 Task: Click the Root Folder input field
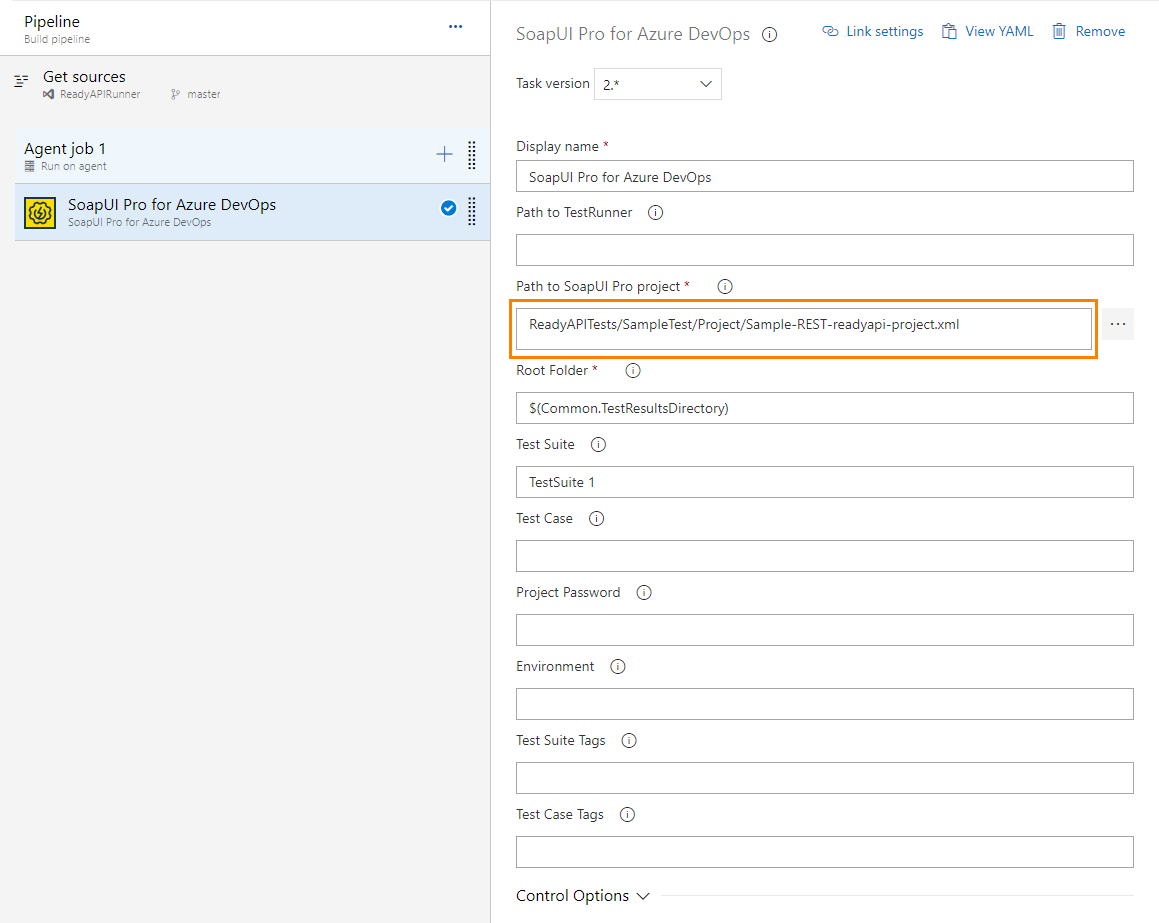(825, 408)
